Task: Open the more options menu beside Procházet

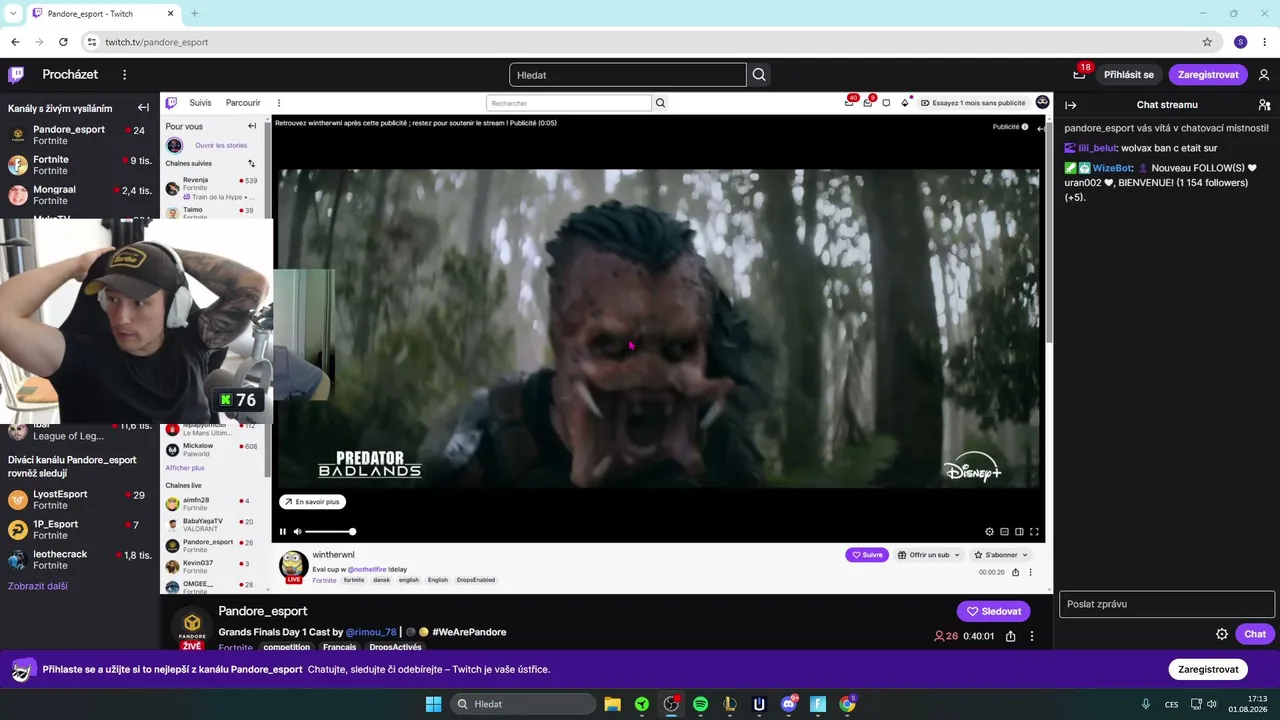Action: tap(124, 75)
